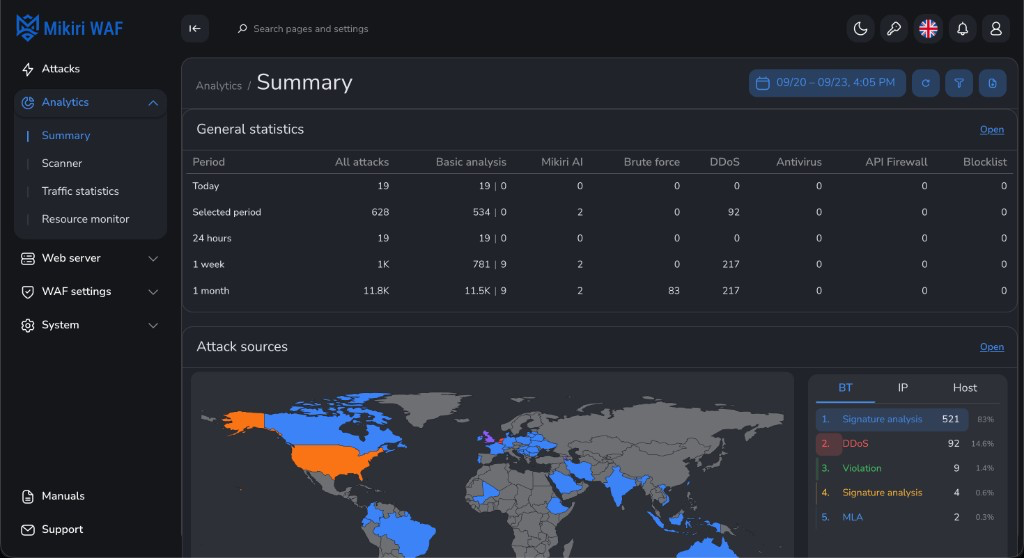Click the Attacks lightning icon
Viewport: 1024px width, 558px height.
click(27, 69)
